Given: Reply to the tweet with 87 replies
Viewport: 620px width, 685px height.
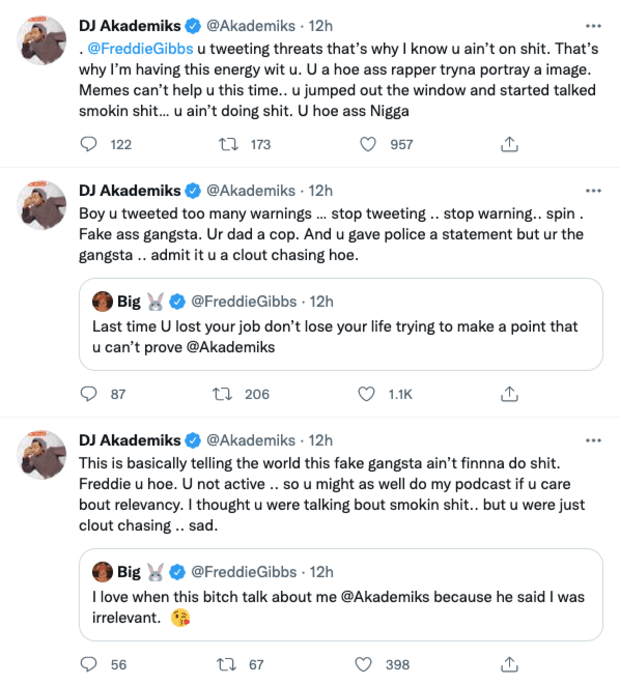Looking at the screenshot, I should pos(89,394).
